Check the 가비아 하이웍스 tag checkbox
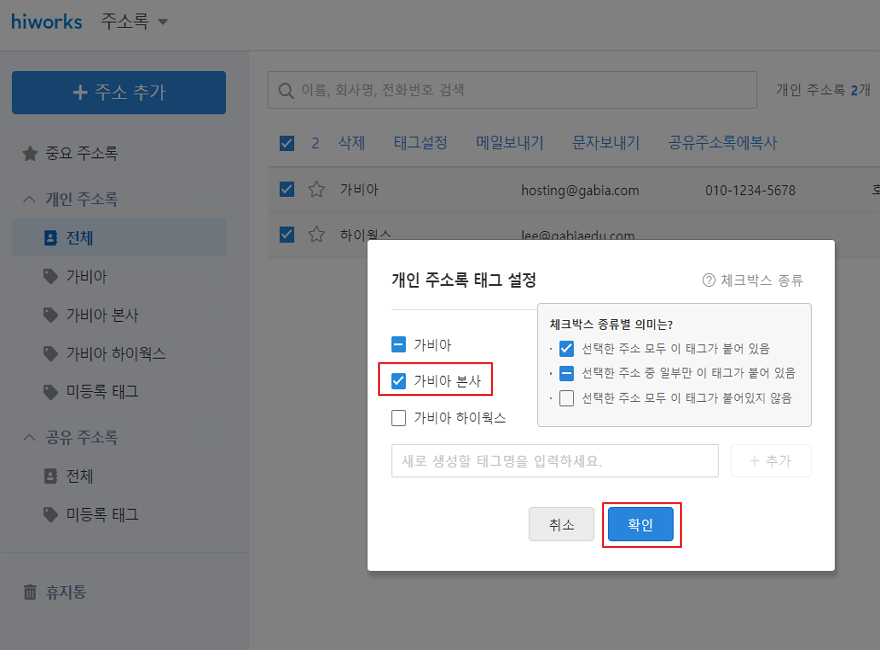The width and height of the screenshot is (880, 650). (399, 418)
